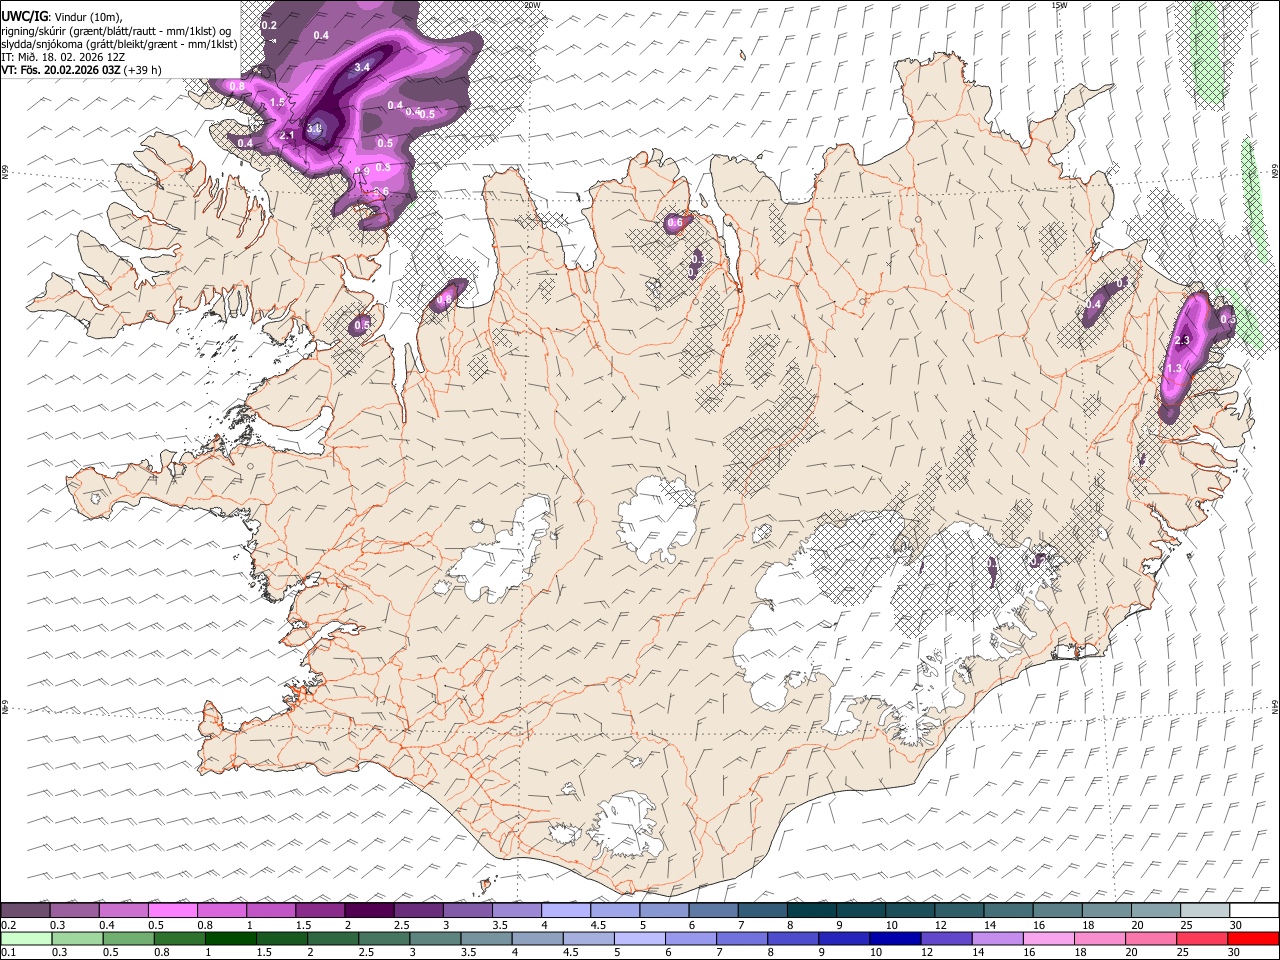Click the 'VT: Fös. 20.02.2026 03Z' valid time
The height and width of the screenshot is (960, 1280).
pos(62,70)
